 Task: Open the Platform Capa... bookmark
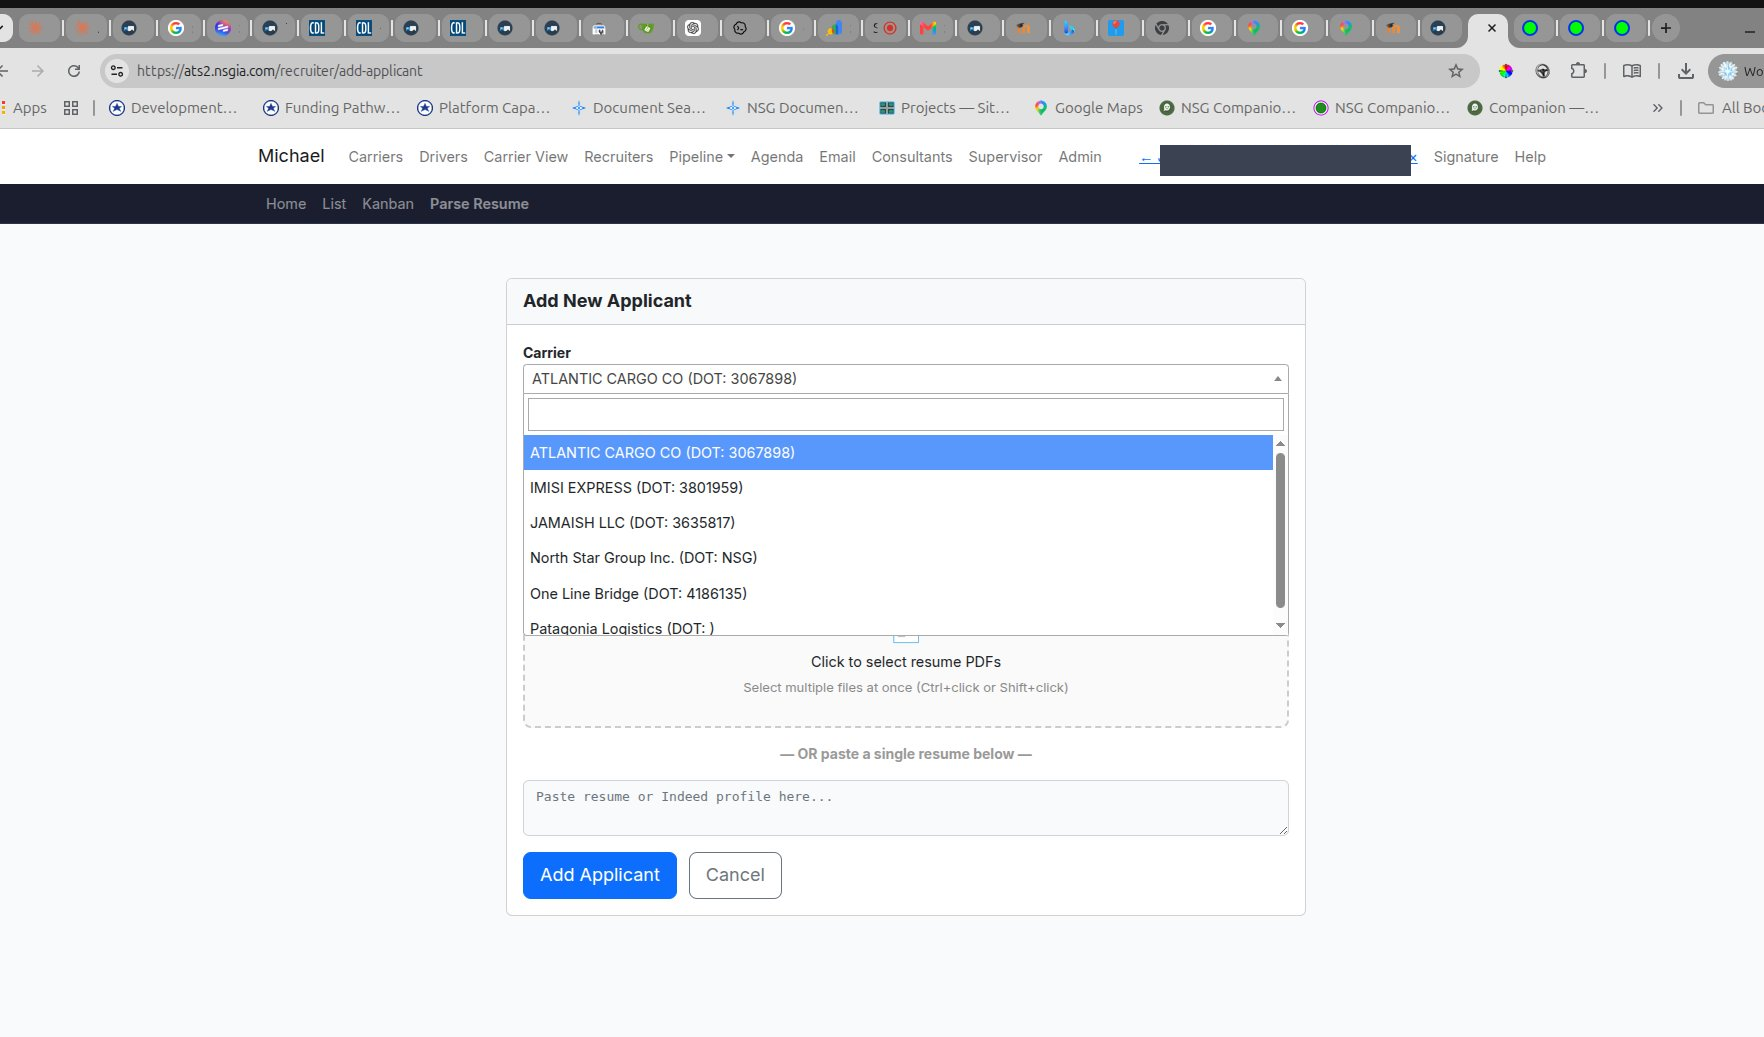(484, 108)
